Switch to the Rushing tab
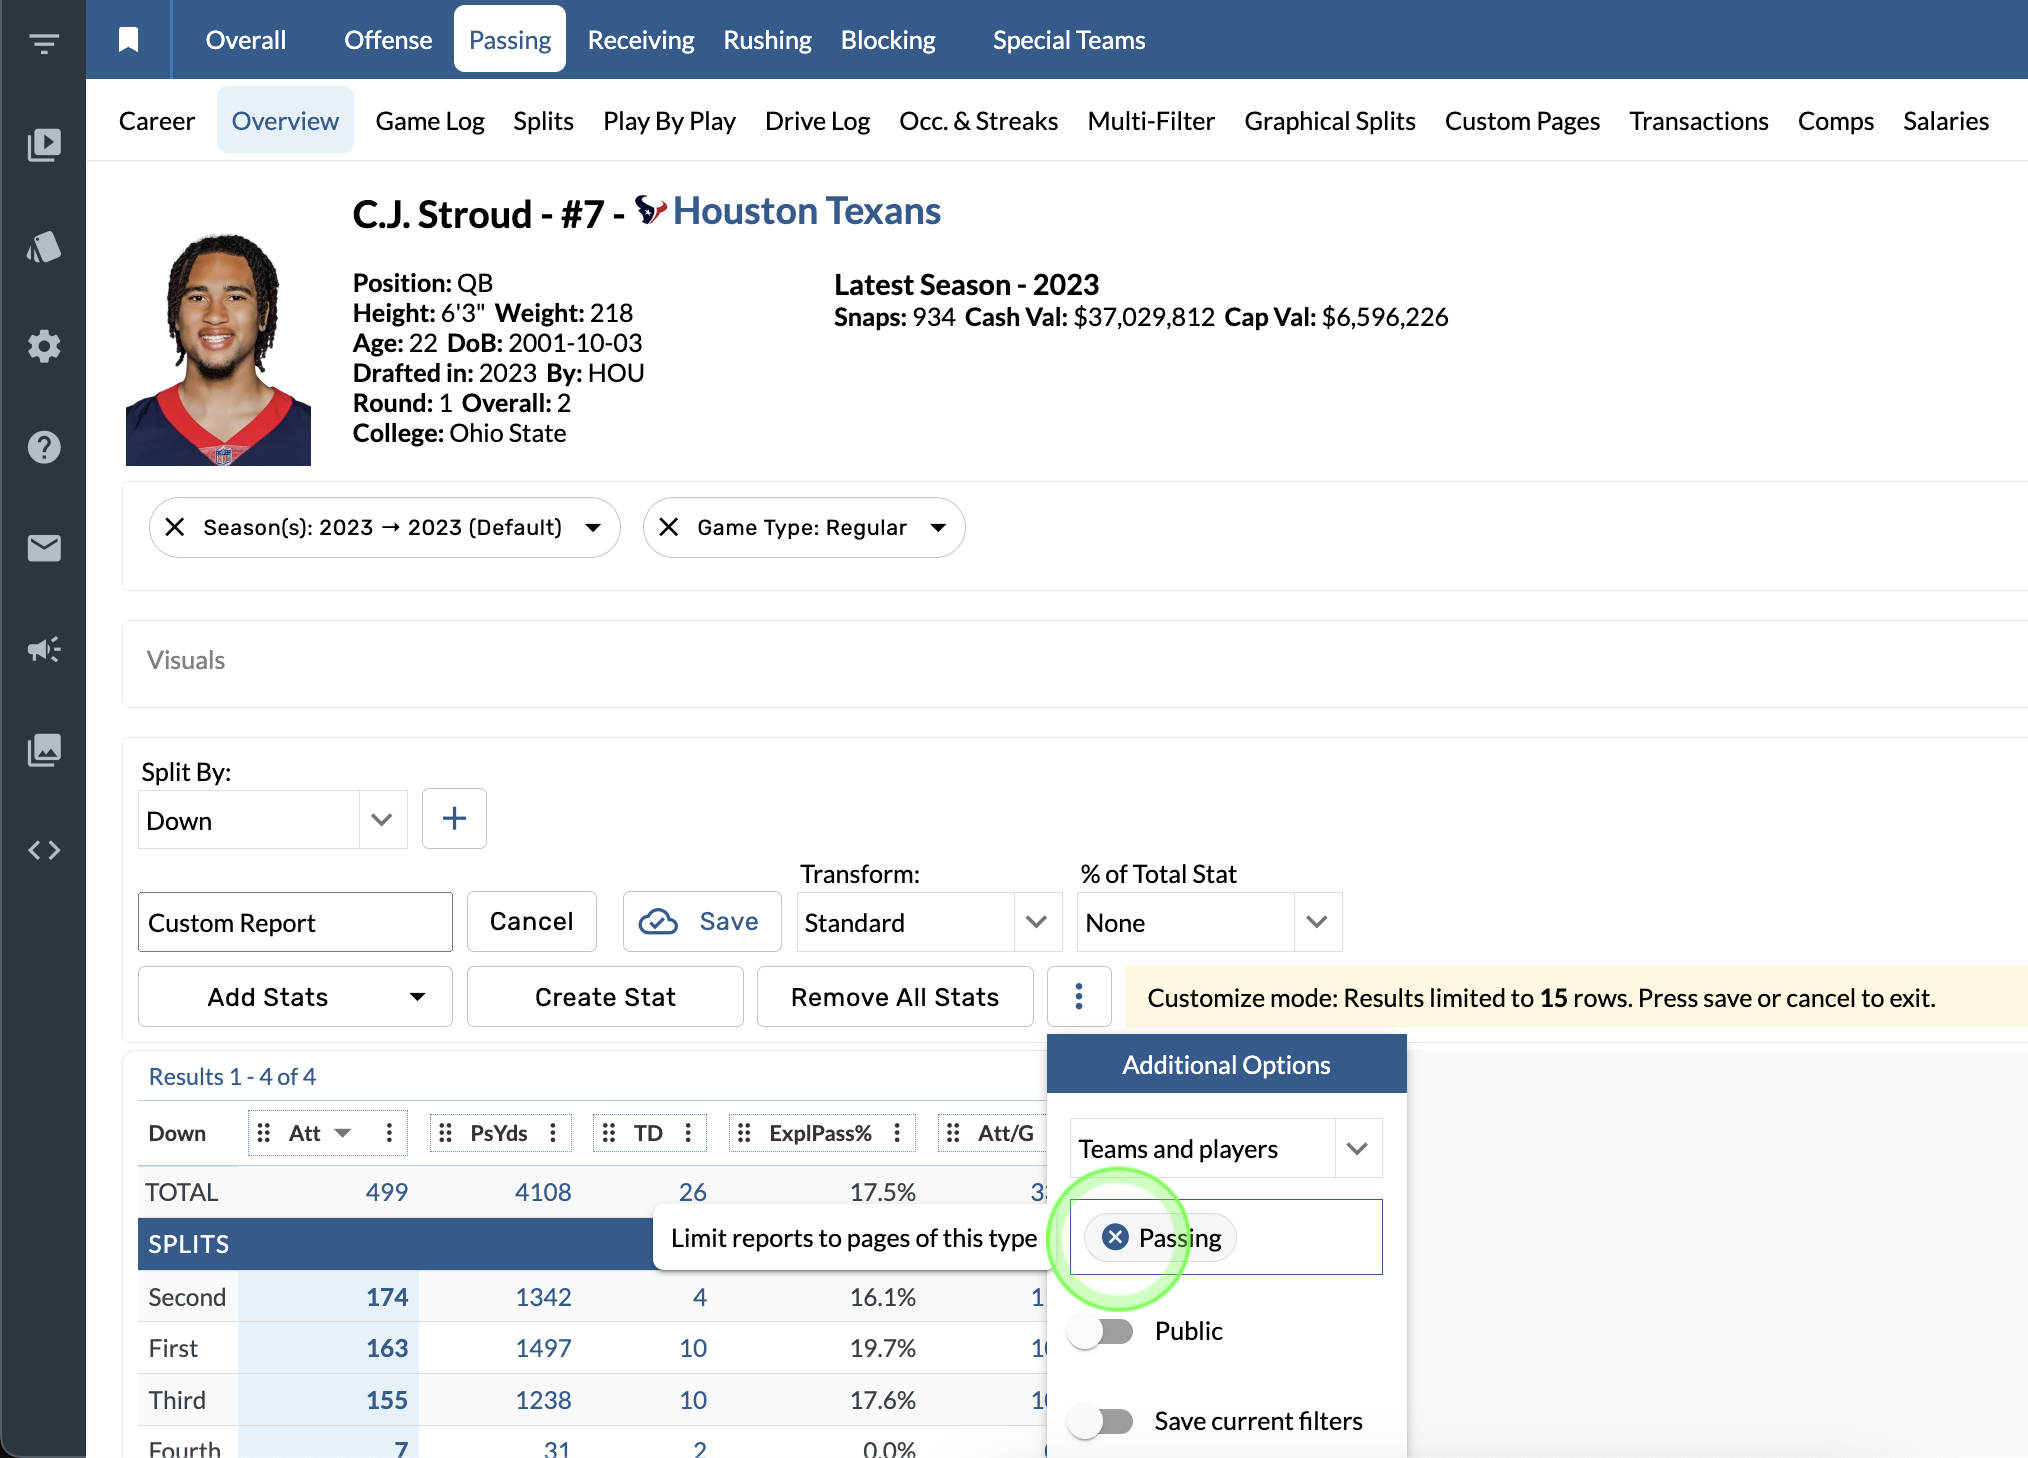The image size is (2028, 1458). point(767,40)
